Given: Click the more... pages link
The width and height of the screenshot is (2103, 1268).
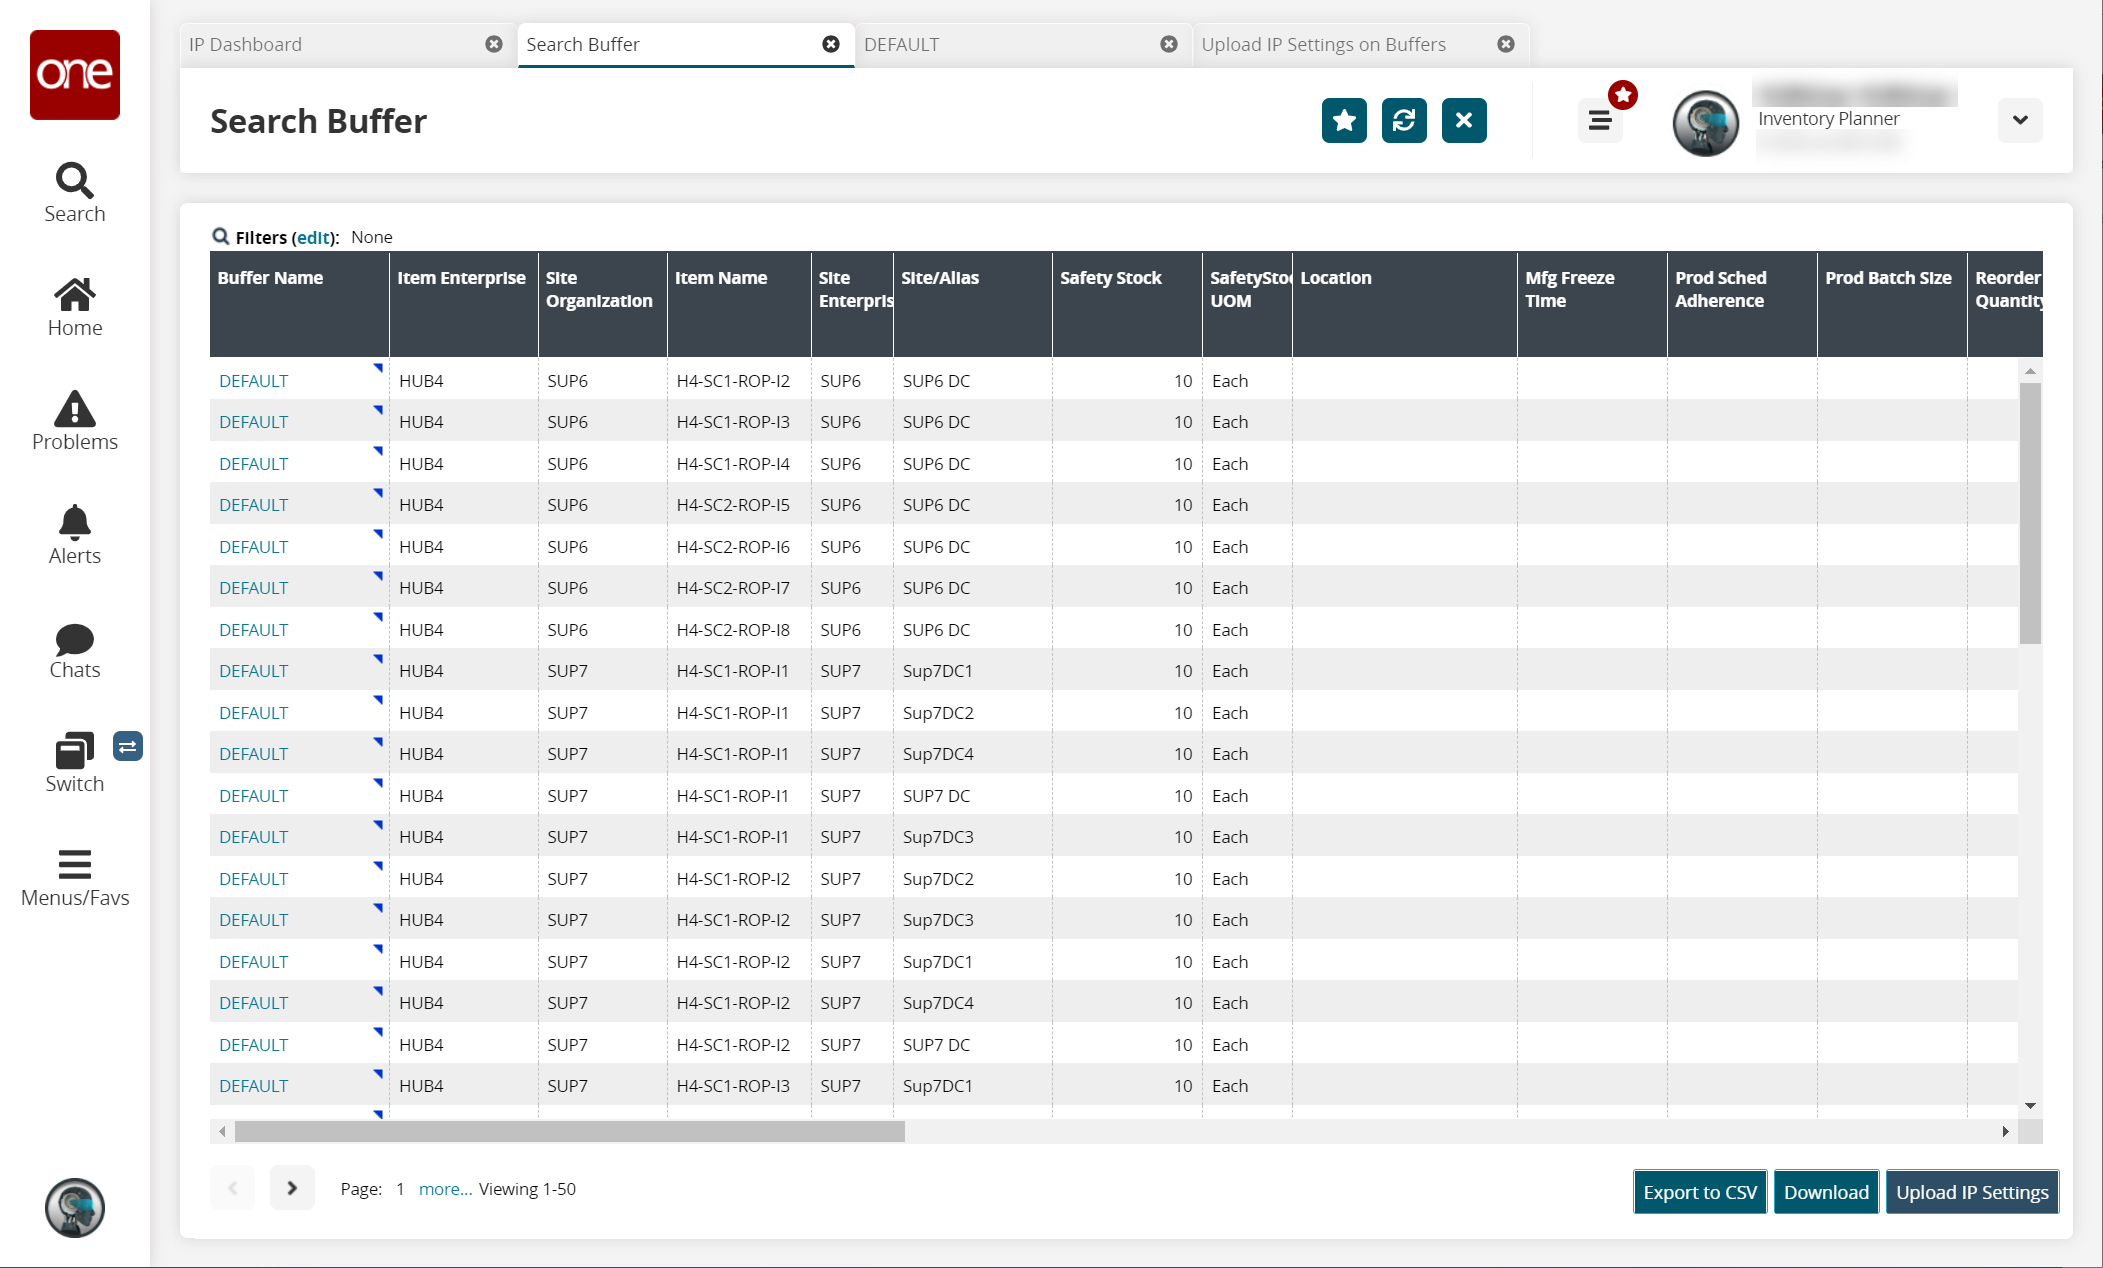Looking at the screenshot, I should (445, 1189).
